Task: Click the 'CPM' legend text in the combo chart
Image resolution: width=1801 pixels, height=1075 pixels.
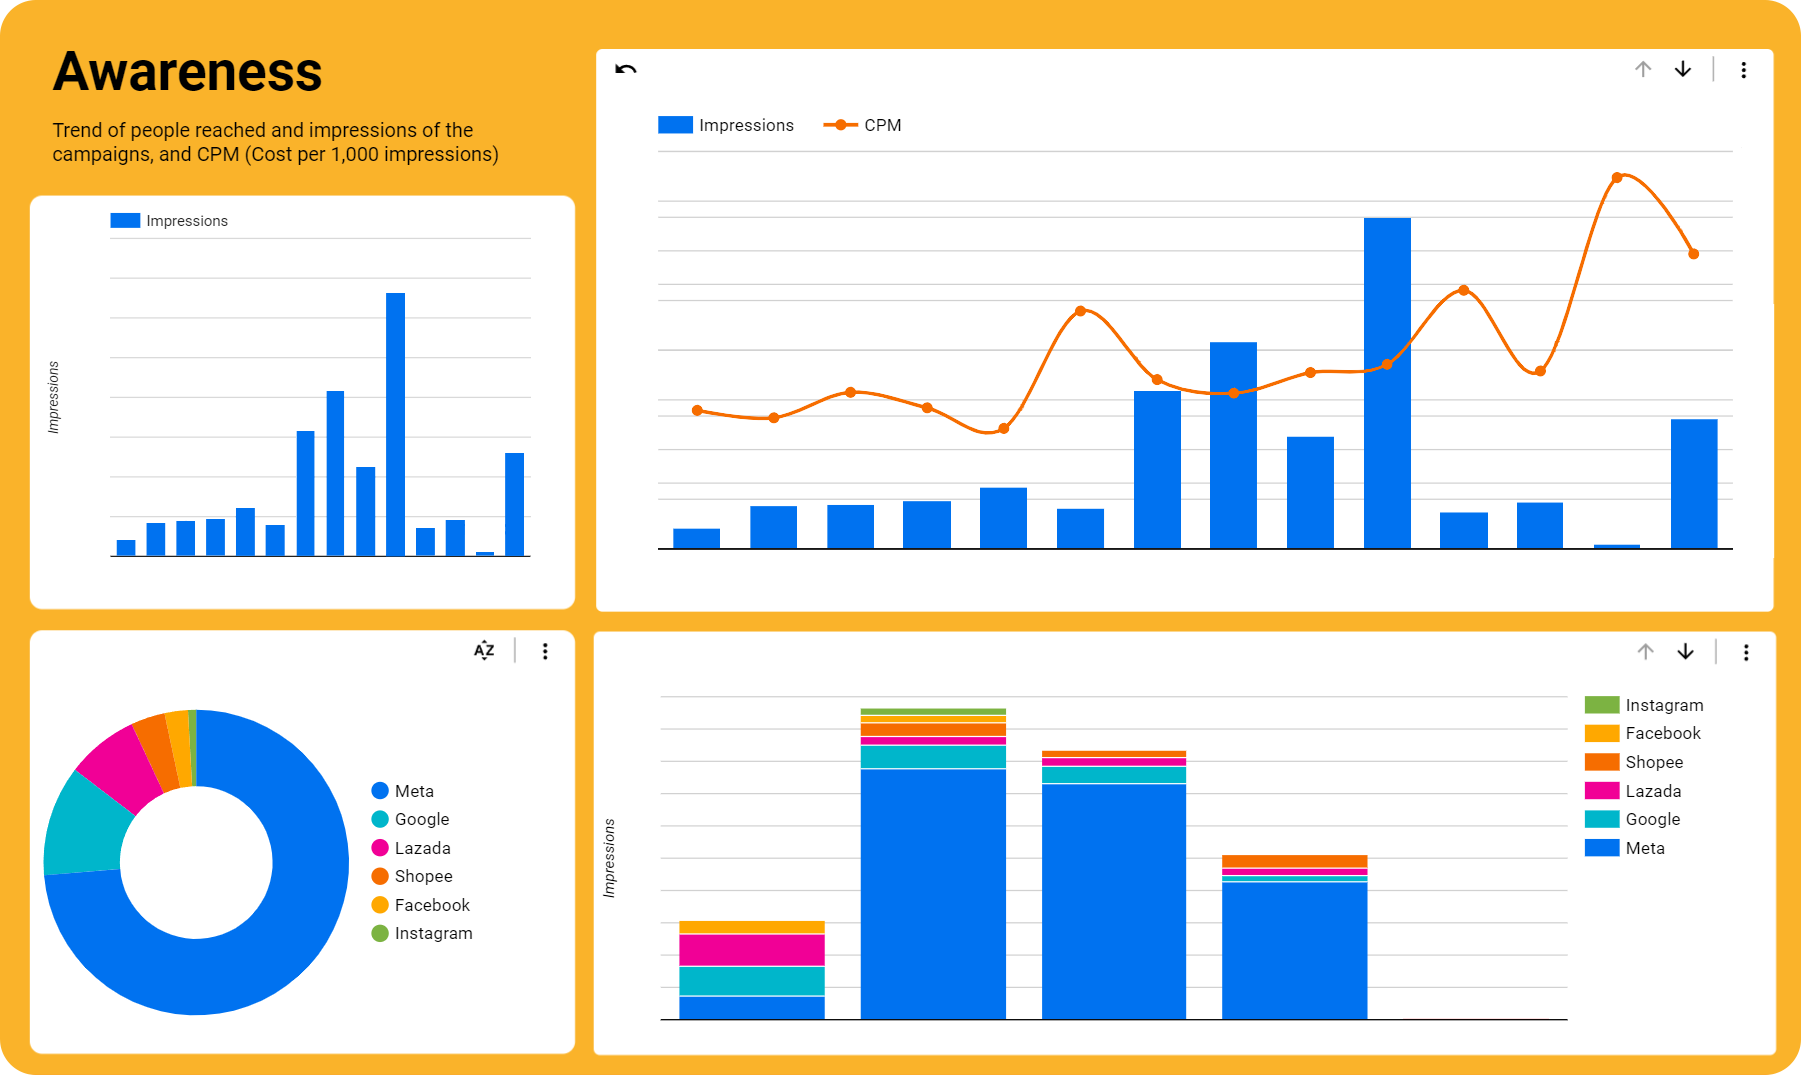Action: point(883,125)
